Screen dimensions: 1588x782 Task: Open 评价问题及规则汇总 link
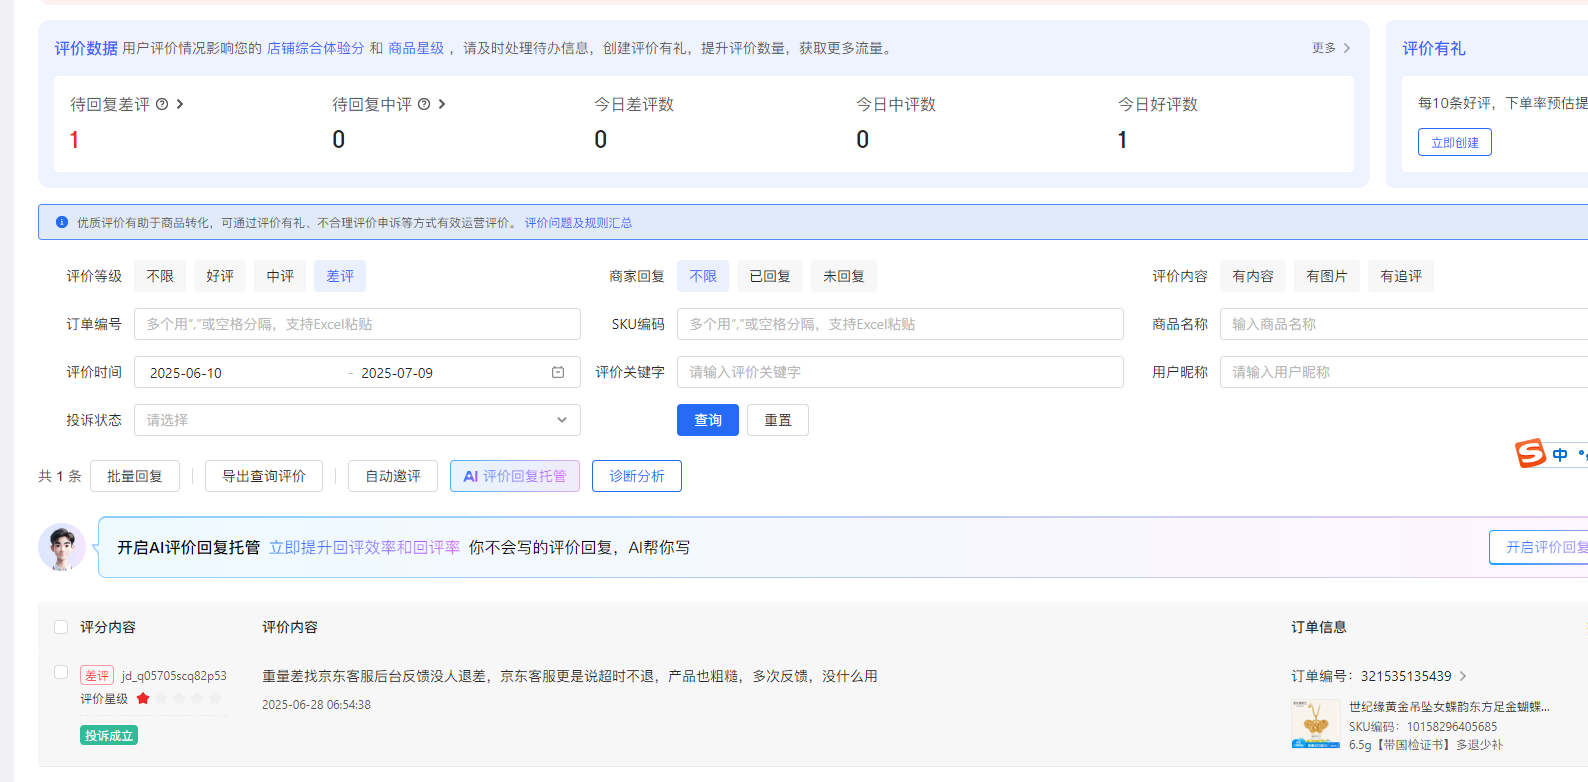(578, 223)
